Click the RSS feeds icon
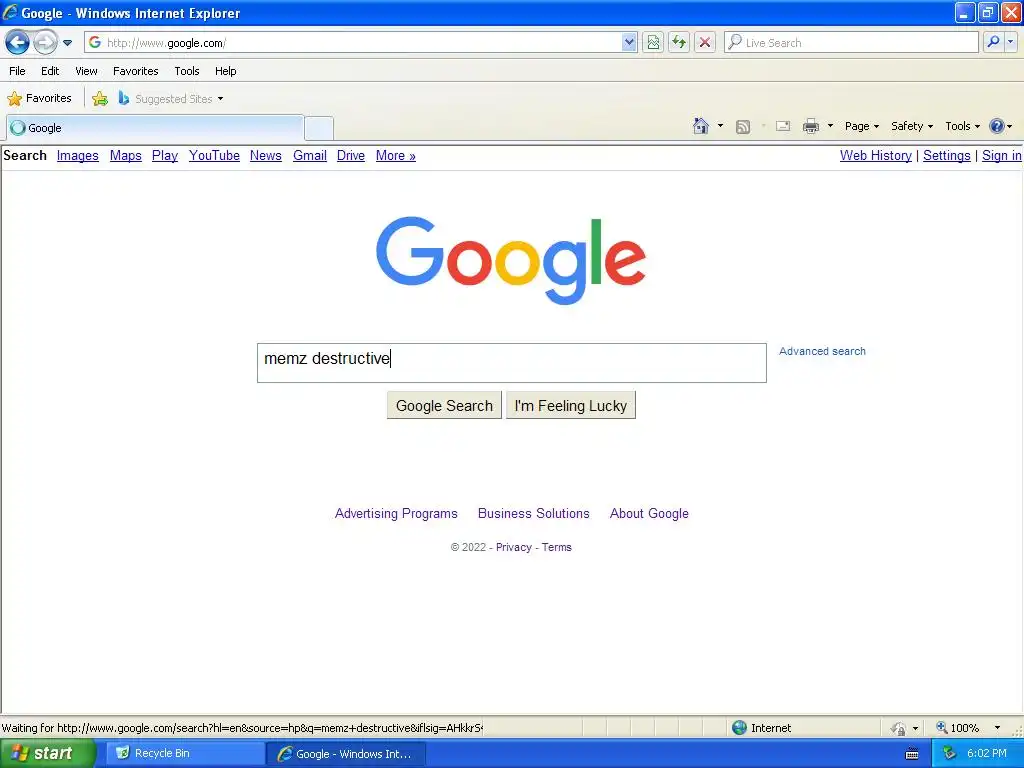1024x768 pixels. point(743,127)
